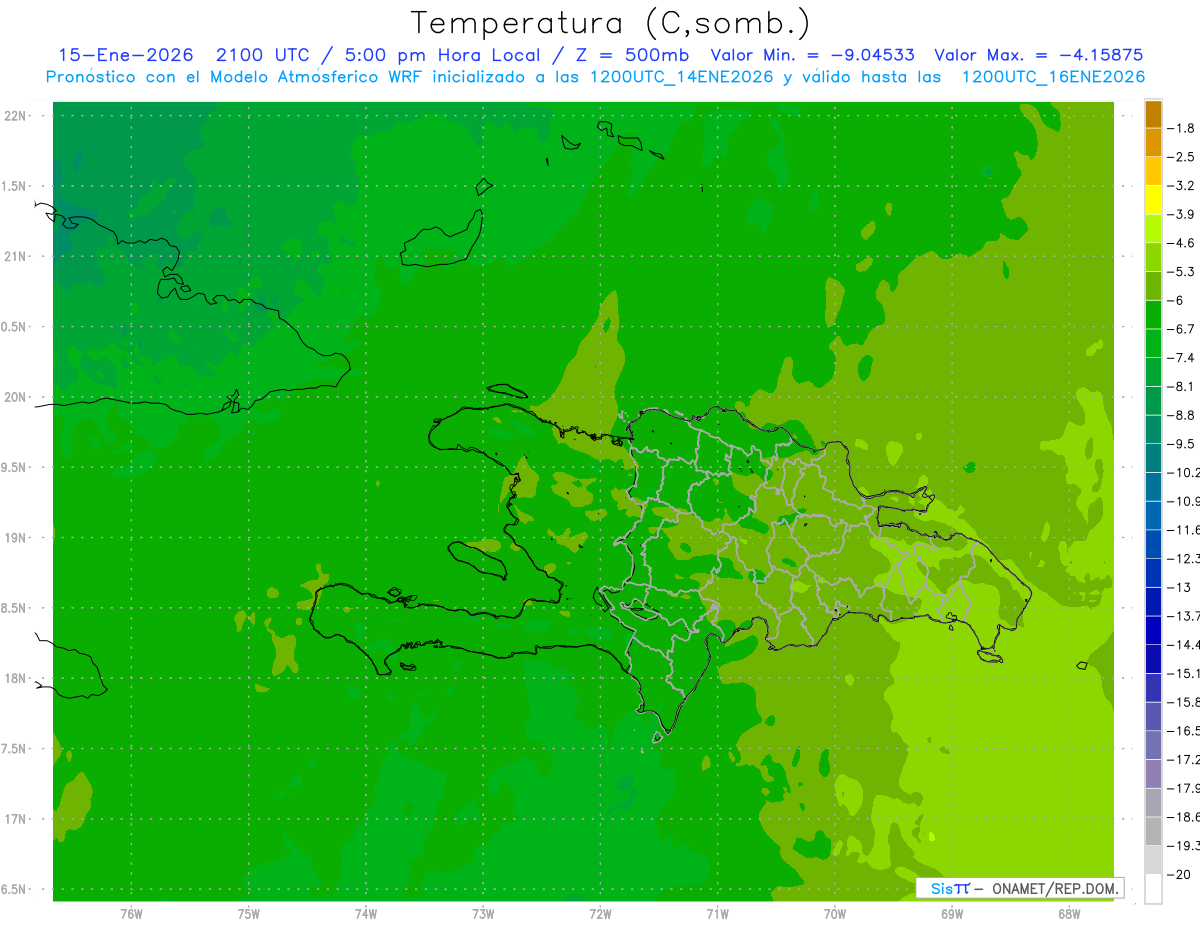This screenshot has height=927, width=1200.
Task: Click the date '15-Ene-2026' in header
Action: [x=125, y=55]
